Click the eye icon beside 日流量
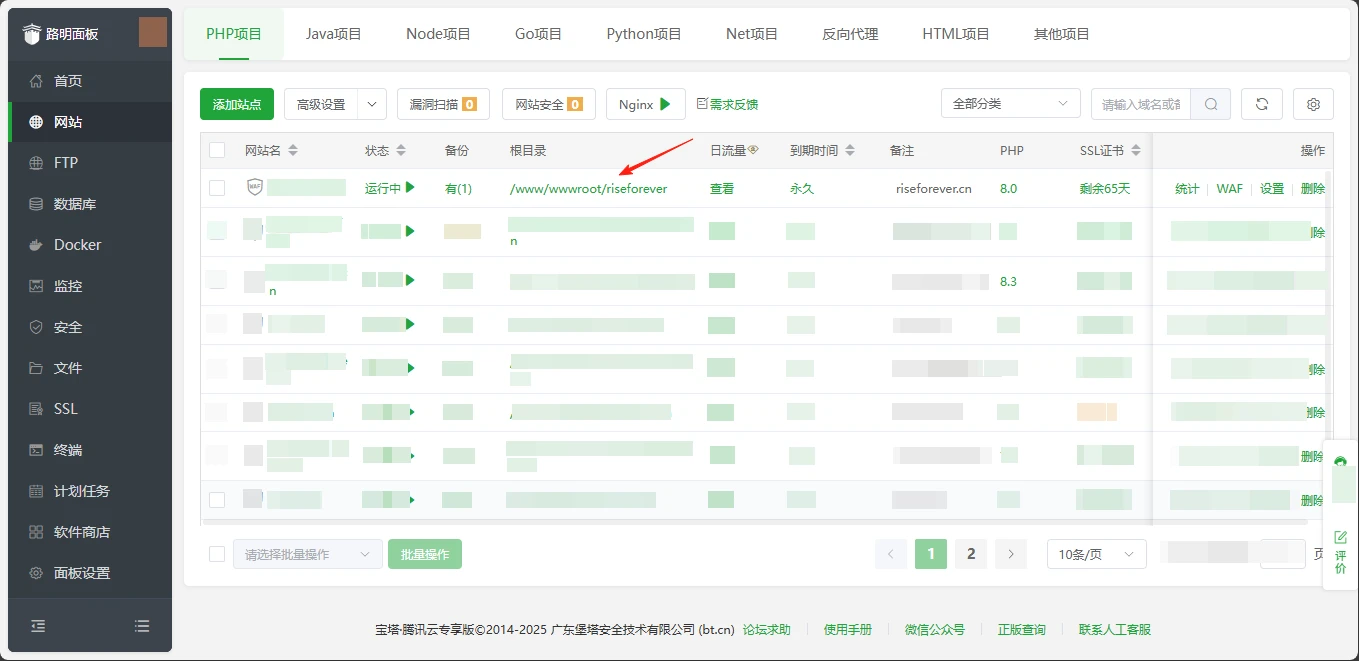Screen dimensions: 1359x661 tap(753, 150)
